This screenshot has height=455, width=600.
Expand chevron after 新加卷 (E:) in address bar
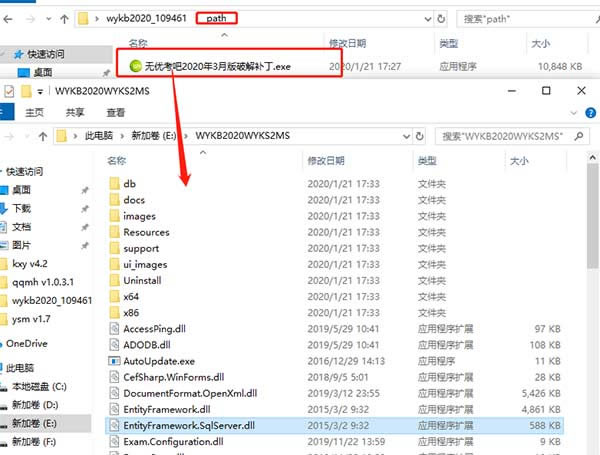tap(186, 136)
